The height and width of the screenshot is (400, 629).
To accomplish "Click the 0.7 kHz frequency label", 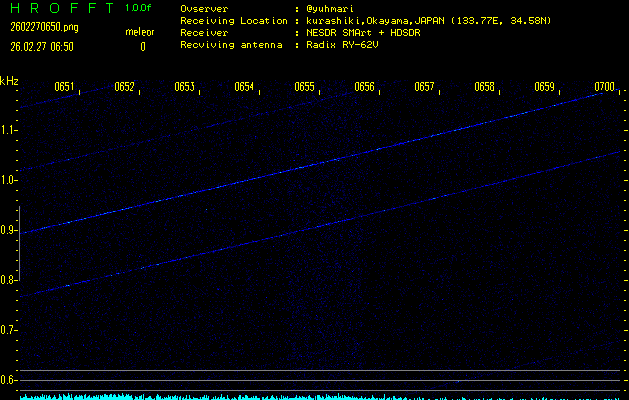I will (9, 330).
